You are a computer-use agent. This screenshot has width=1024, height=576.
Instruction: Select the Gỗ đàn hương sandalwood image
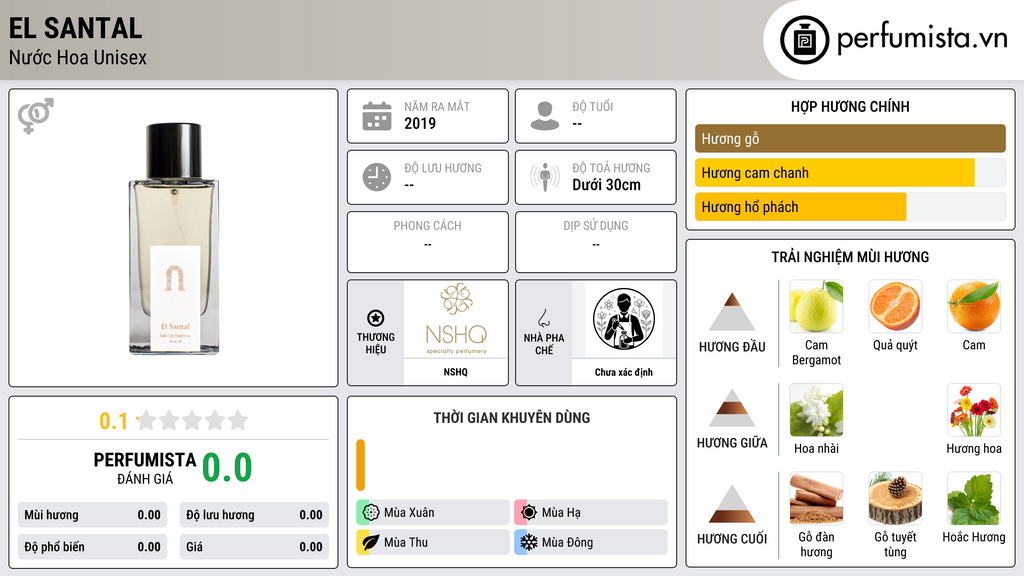816,499
